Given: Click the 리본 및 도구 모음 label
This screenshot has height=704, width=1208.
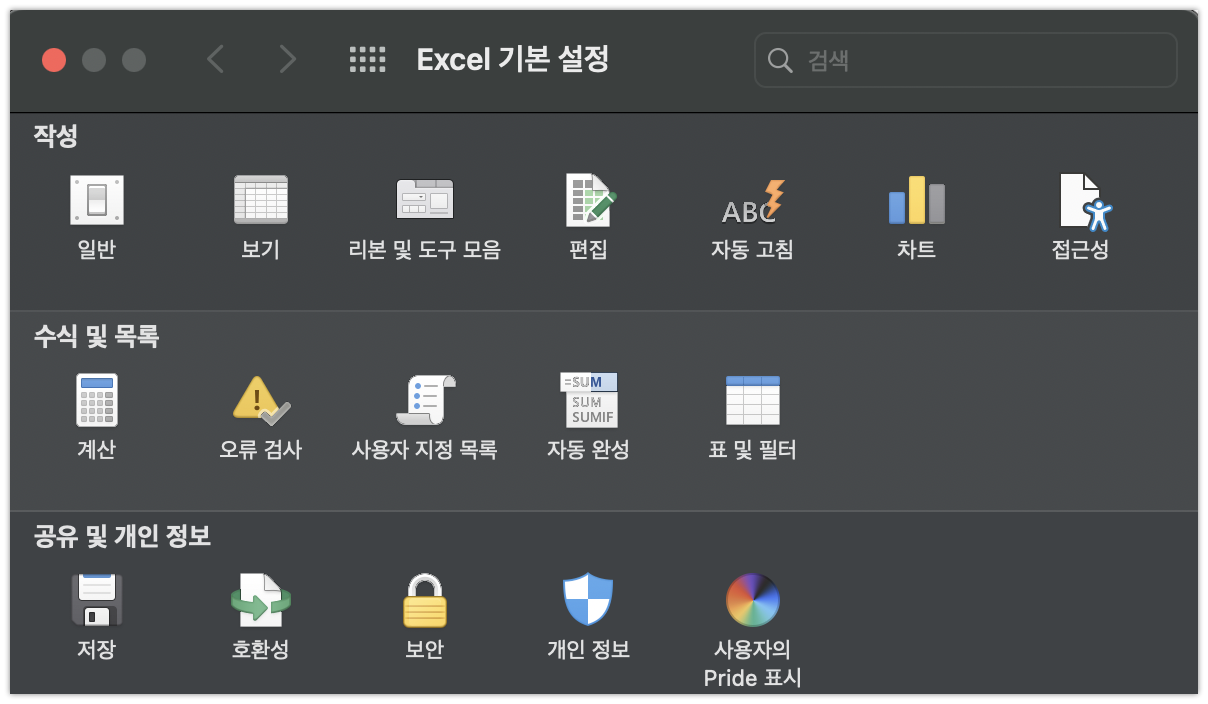Looking at the screenshot, I should coord(425,250).
